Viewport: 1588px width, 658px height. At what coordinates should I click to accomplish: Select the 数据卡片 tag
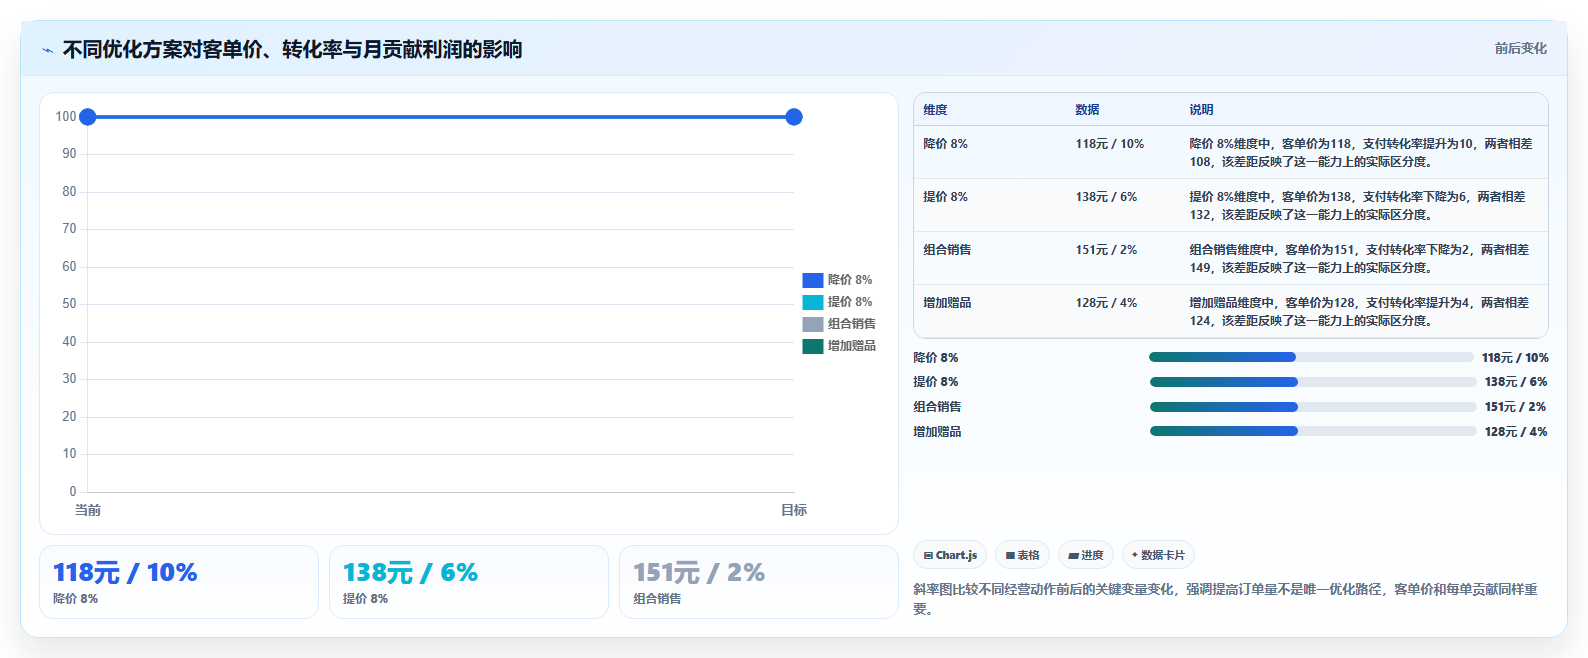[1158, 555]
